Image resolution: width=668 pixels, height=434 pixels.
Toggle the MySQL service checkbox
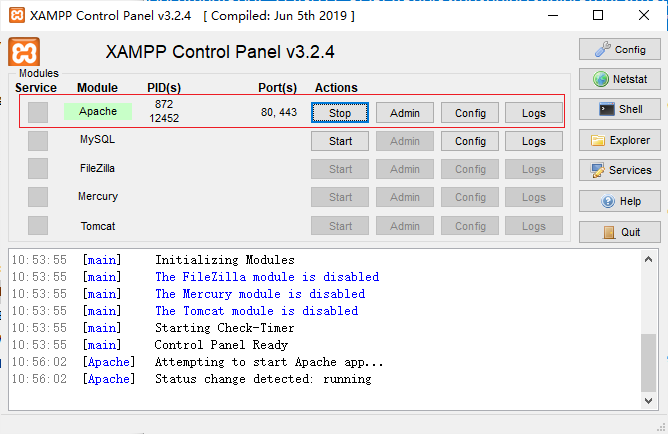point(38,141)
